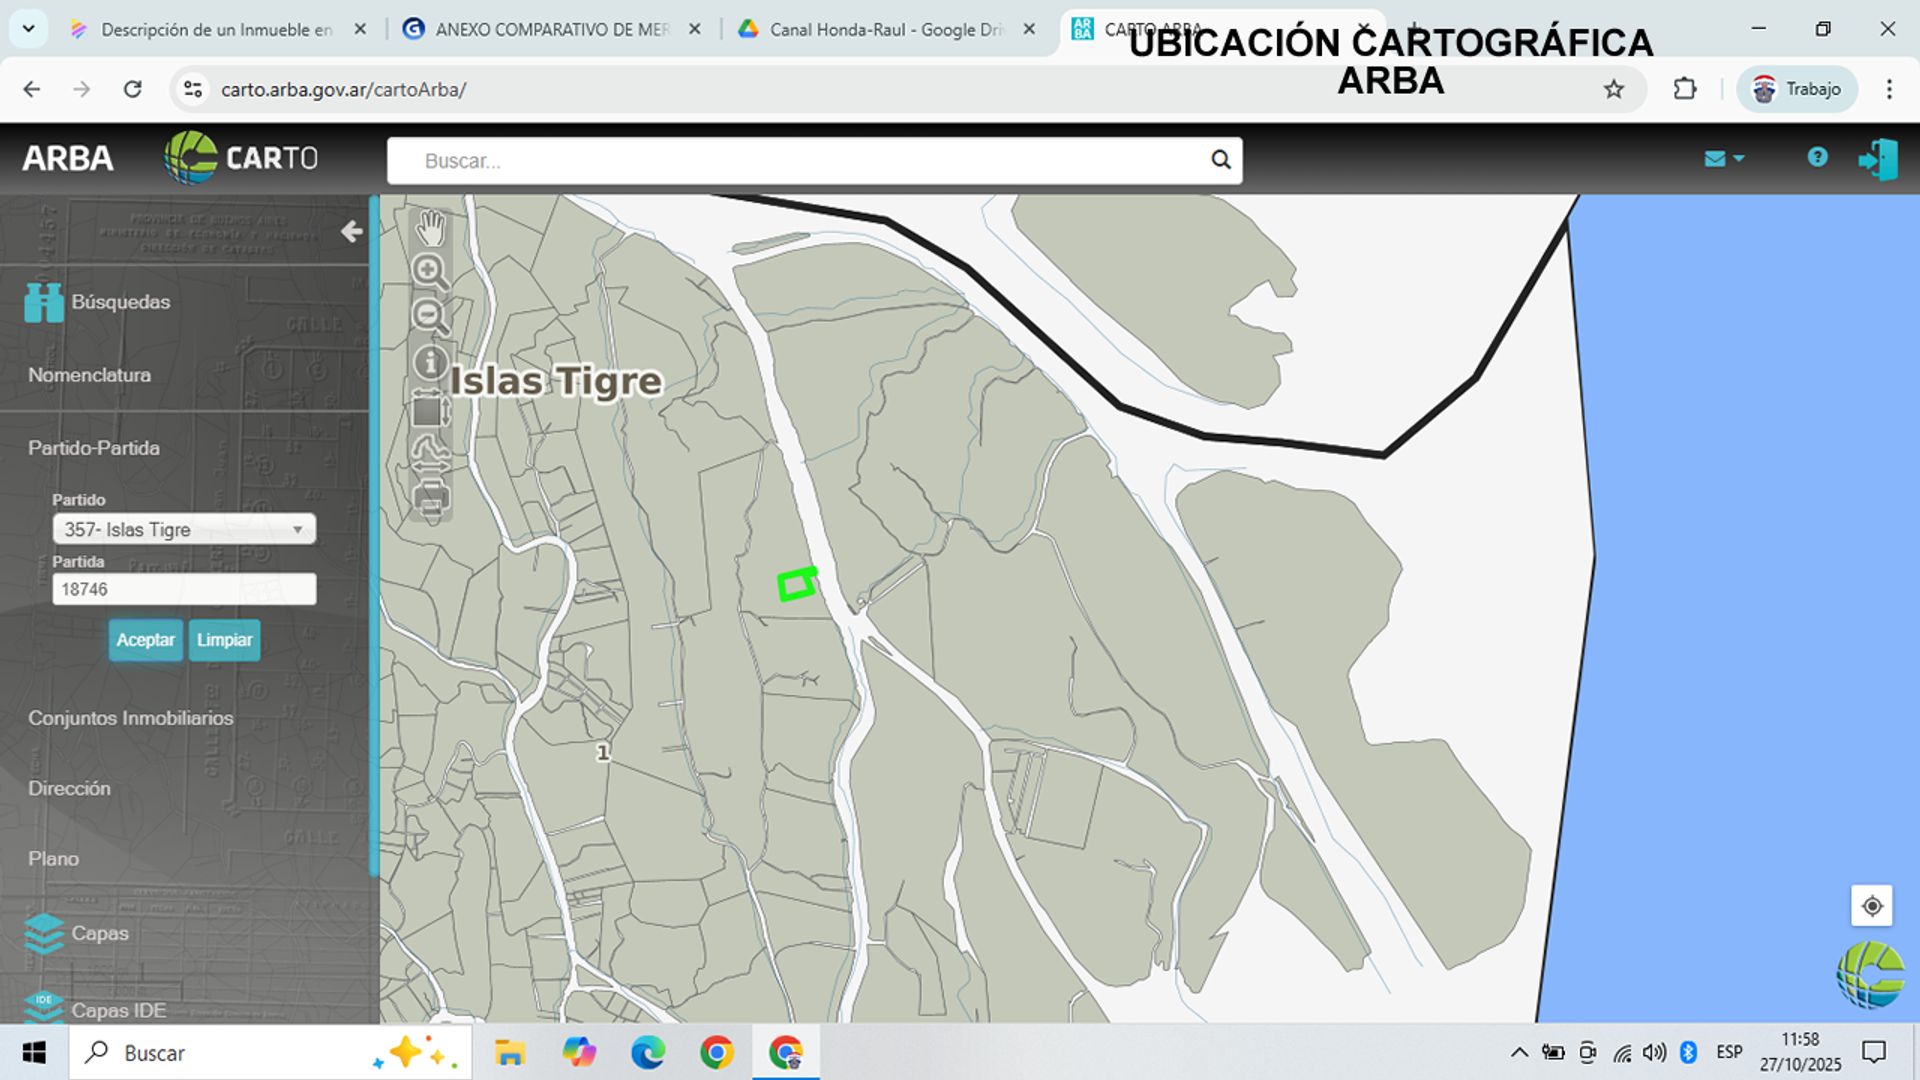The image size is (1920, 1080).
Task: Activate the zoom out magnifier tool
Action: [x=430, y=316]
